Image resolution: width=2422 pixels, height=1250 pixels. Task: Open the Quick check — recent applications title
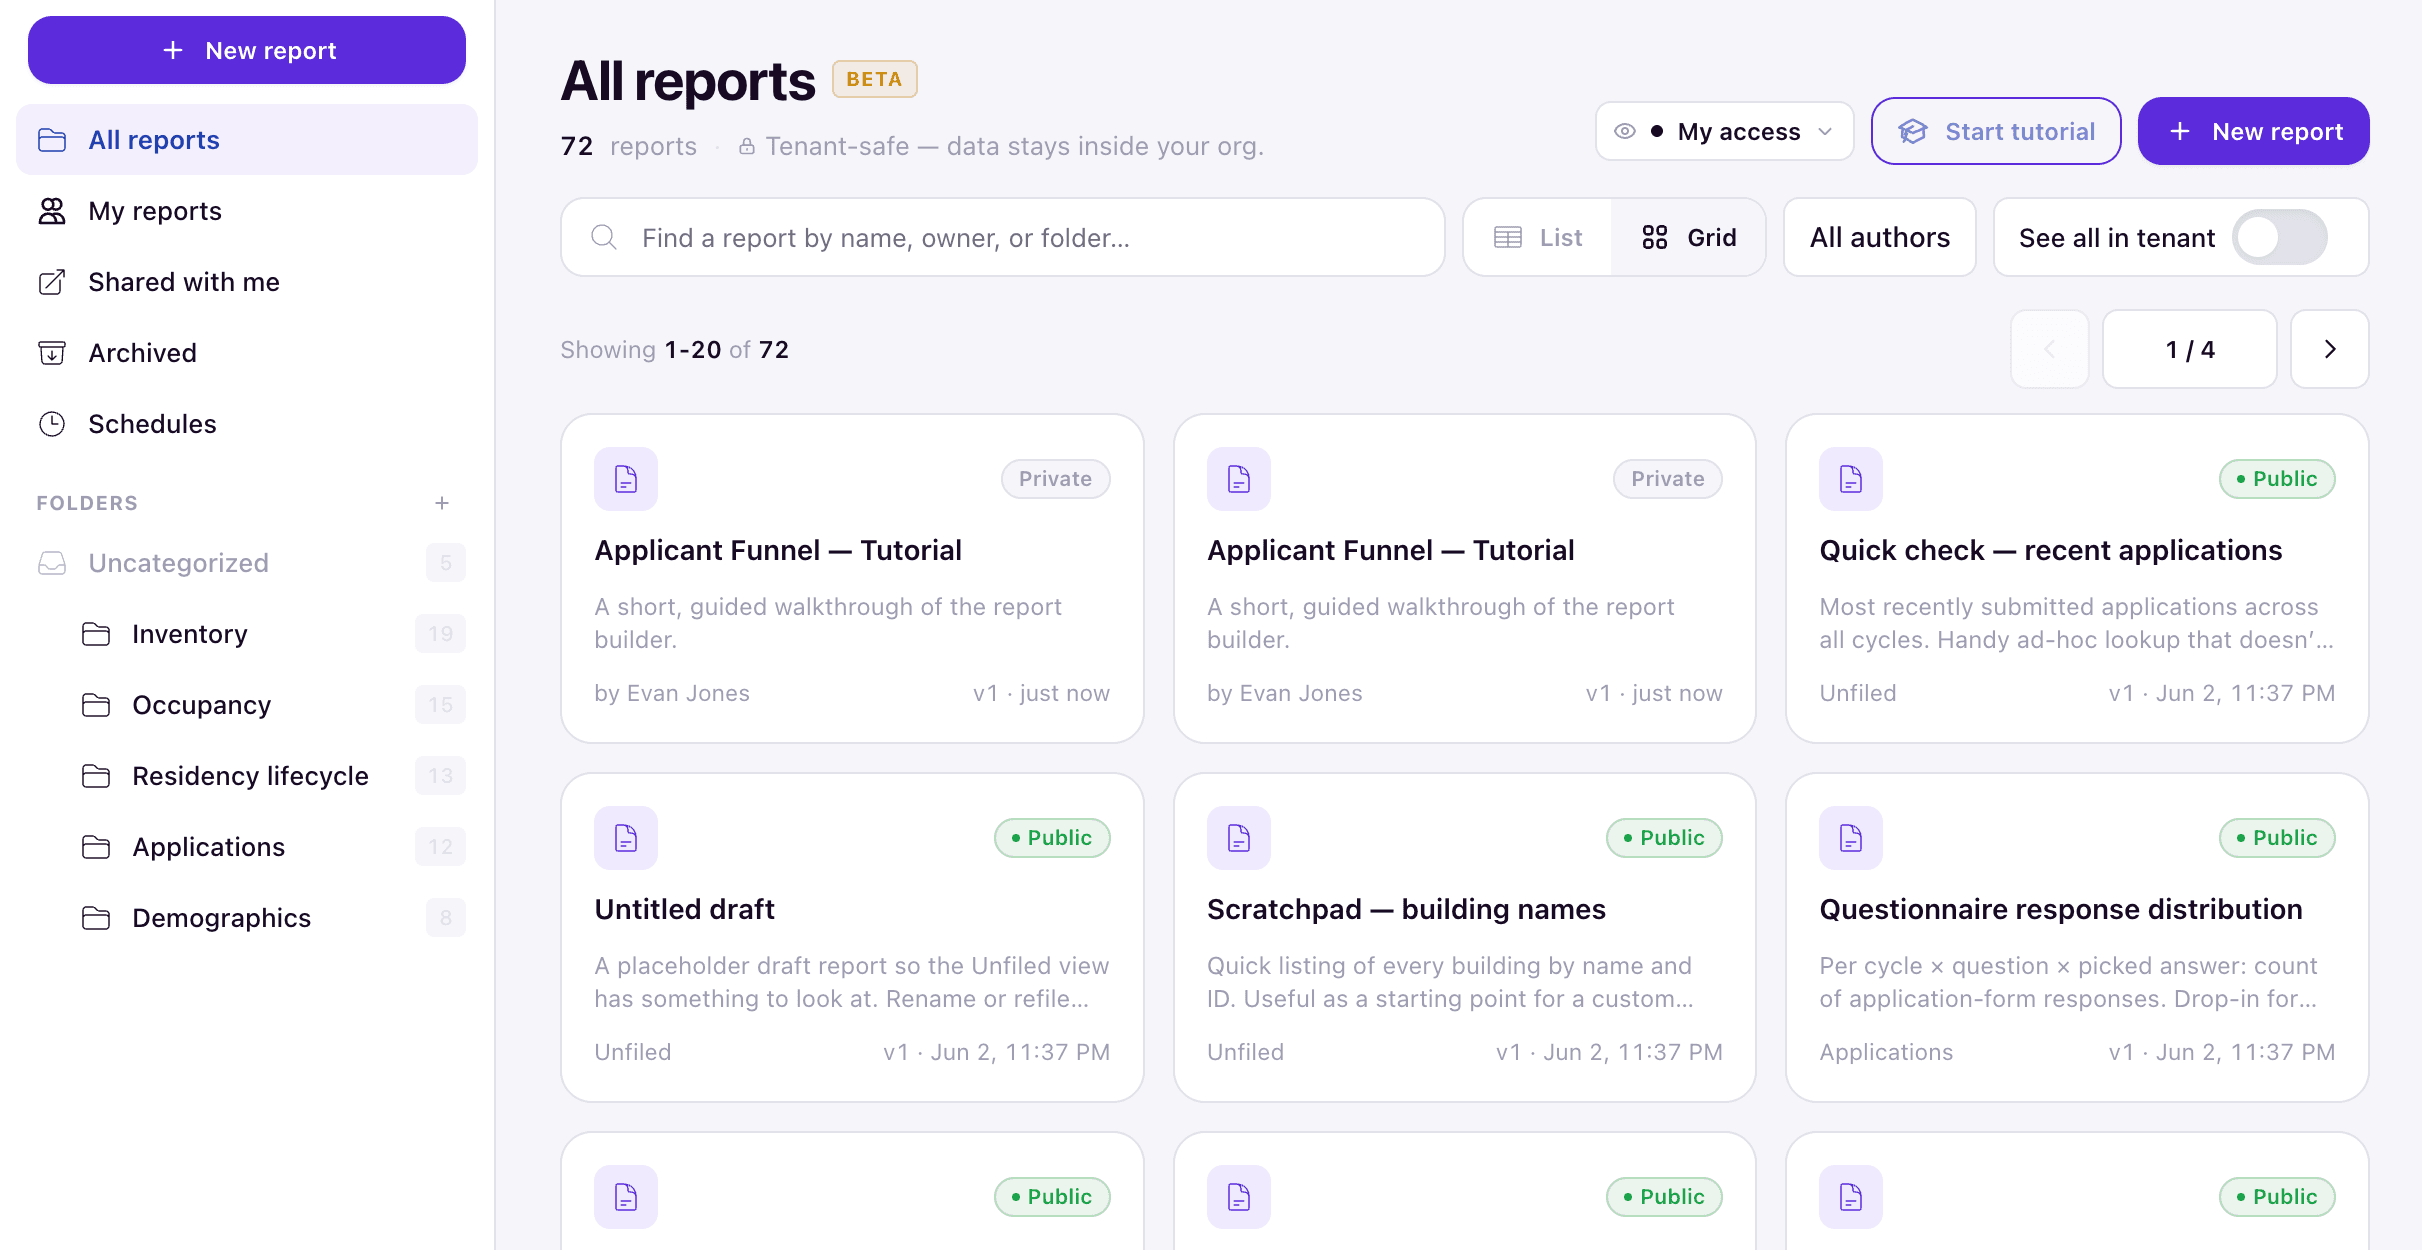click(2051, 550)
